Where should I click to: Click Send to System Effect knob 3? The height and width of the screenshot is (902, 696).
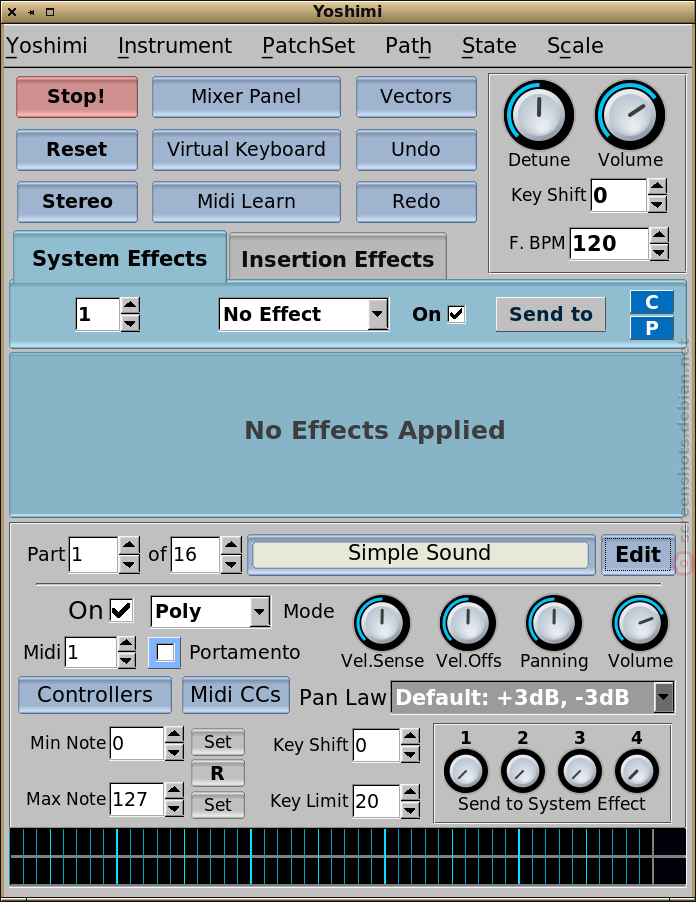click(579, 771)
